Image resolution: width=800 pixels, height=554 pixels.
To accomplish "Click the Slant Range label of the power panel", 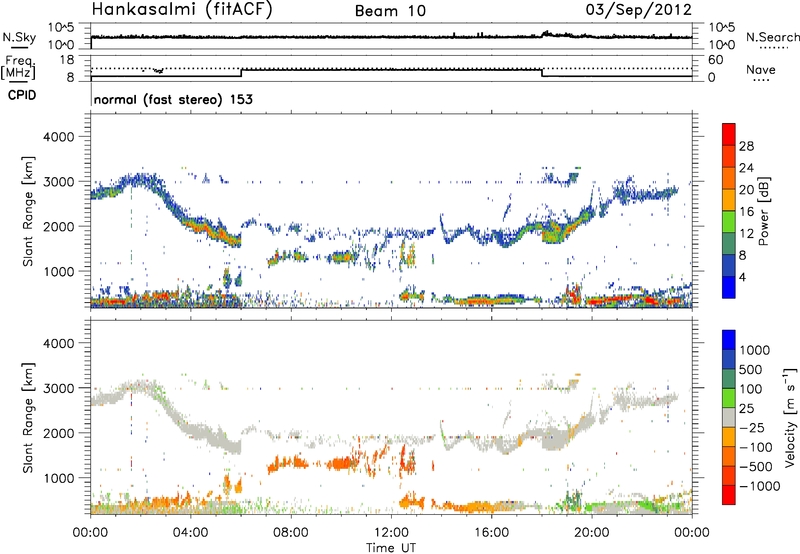I will [x=28, y=211].
